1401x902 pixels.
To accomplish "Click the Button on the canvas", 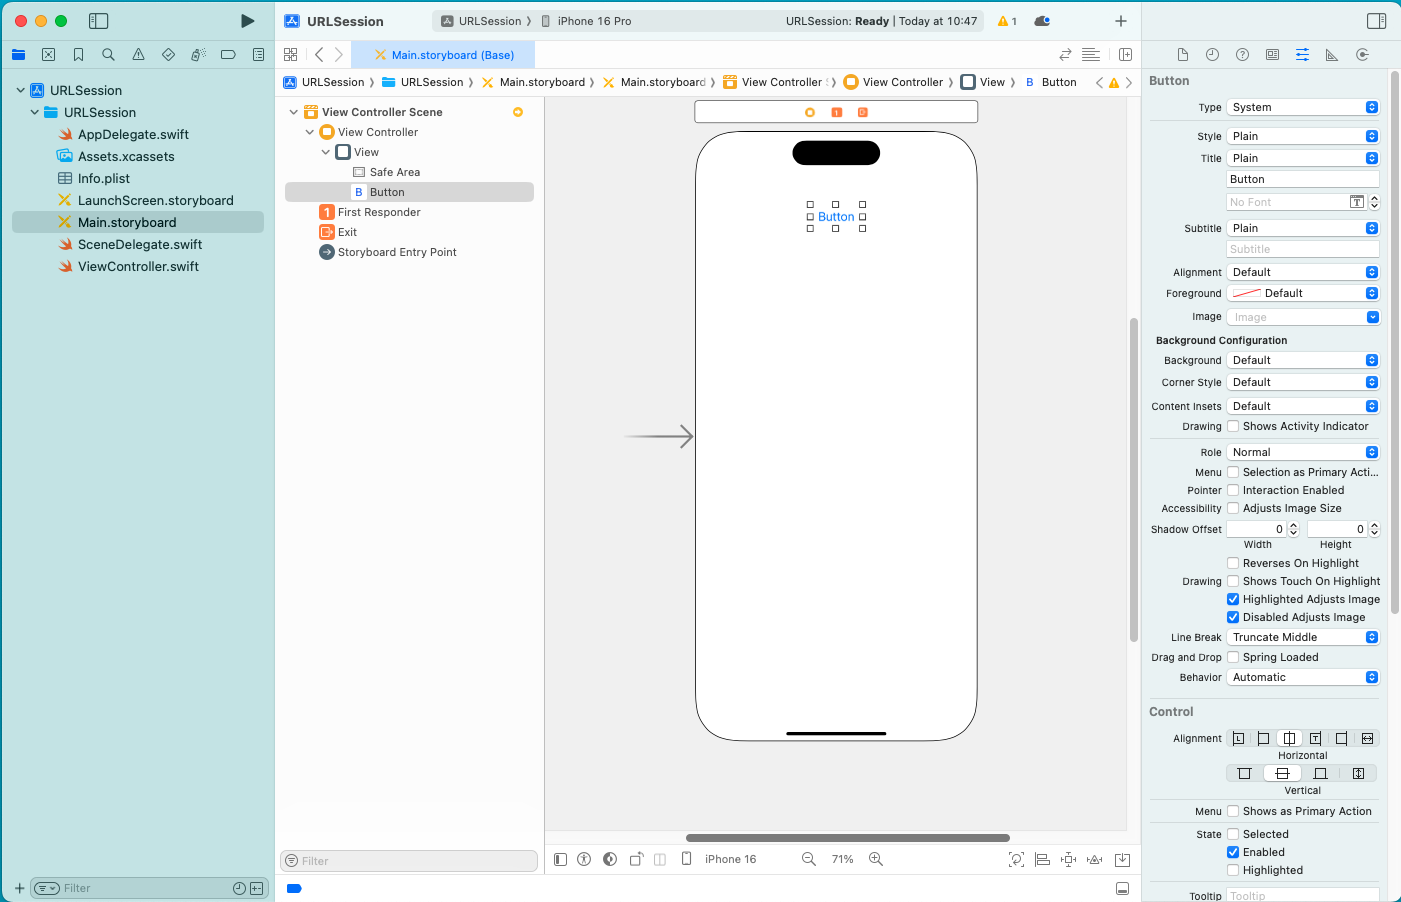I will [x=836, y=217].
